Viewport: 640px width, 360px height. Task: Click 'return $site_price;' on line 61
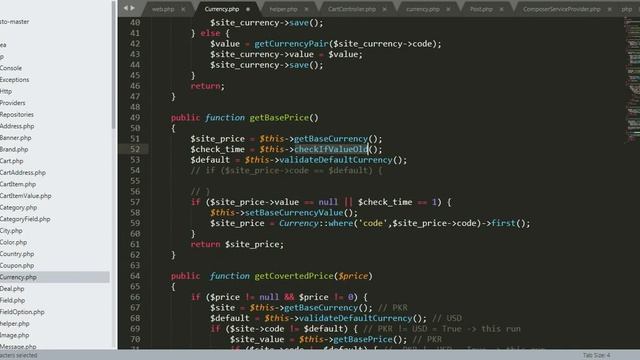pyautogui.click(x=237, y=244)
